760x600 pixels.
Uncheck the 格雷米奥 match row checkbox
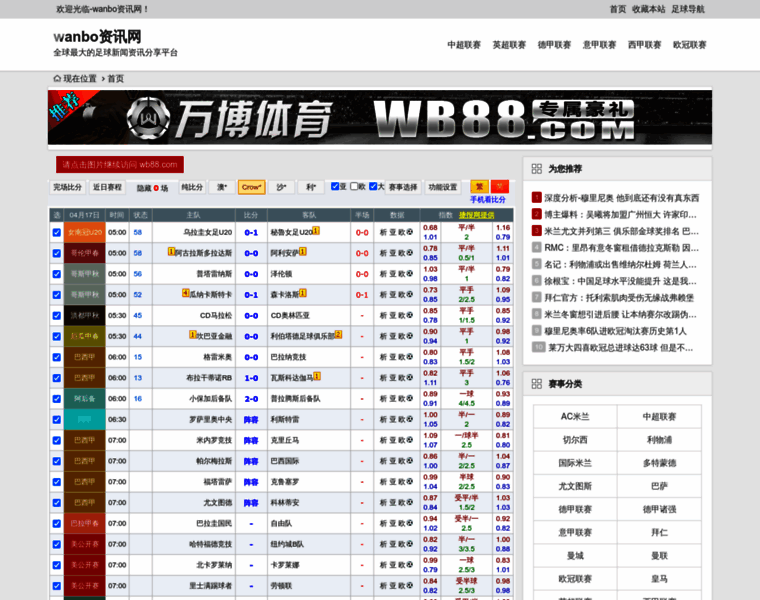pos(57,357)
